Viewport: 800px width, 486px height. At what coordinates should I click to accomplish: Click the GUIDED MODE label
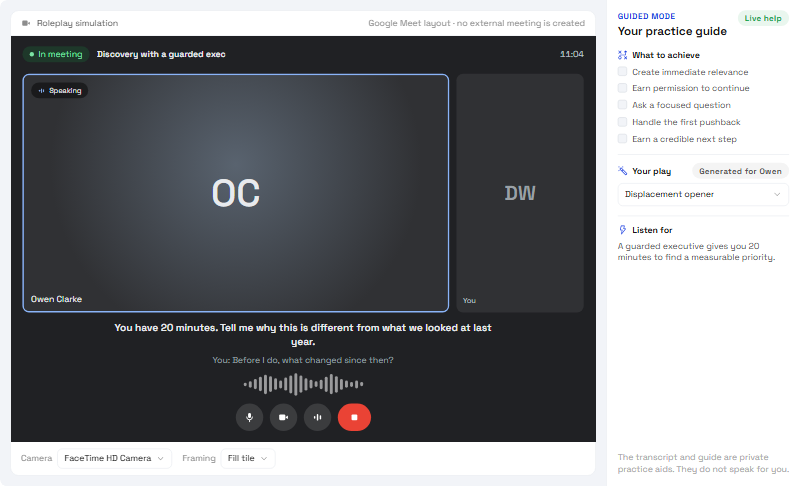tap(646, 16)
